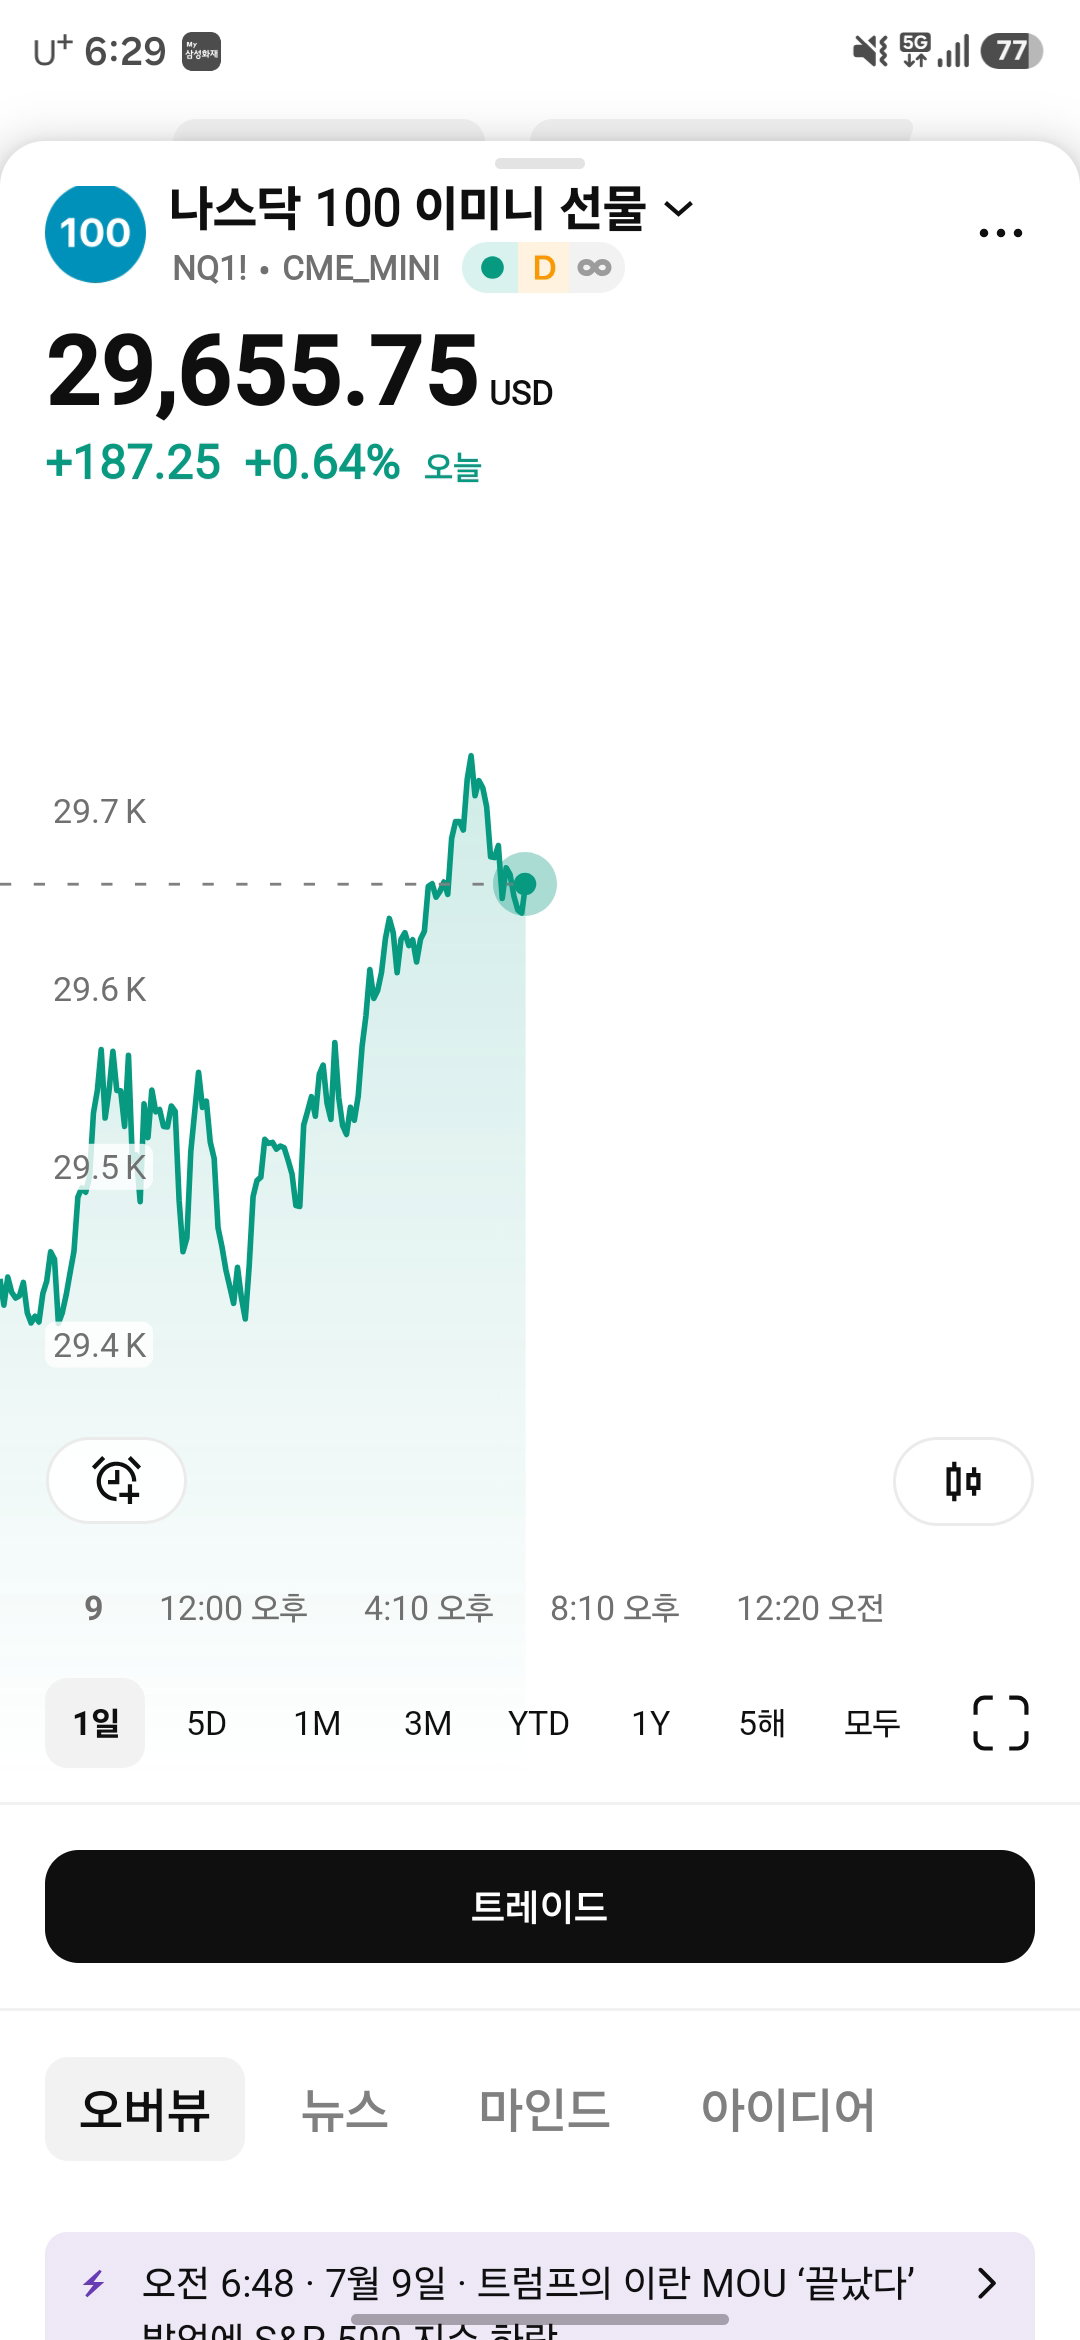Image resolution: width=1080 pixels, height=2340 pixels.
Task: Tap the black 트레이드 button
Action: [x=540, y=1906]
